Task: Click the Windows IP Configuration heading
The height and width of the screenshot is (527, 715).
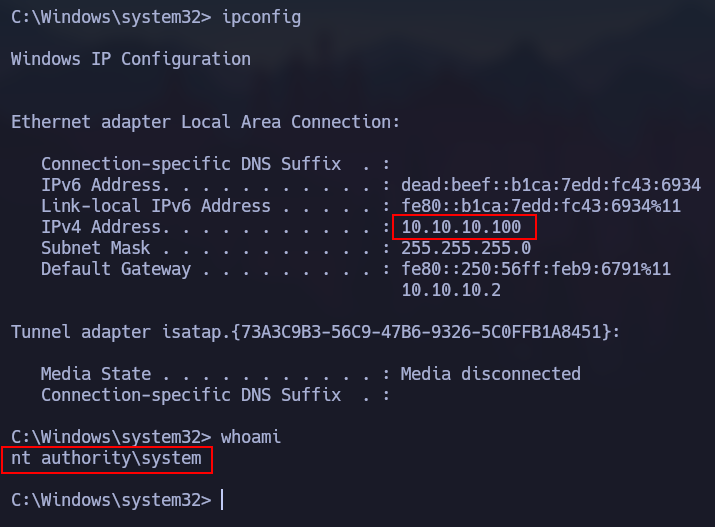Action: pyautogui.click(x=131, y=59)
